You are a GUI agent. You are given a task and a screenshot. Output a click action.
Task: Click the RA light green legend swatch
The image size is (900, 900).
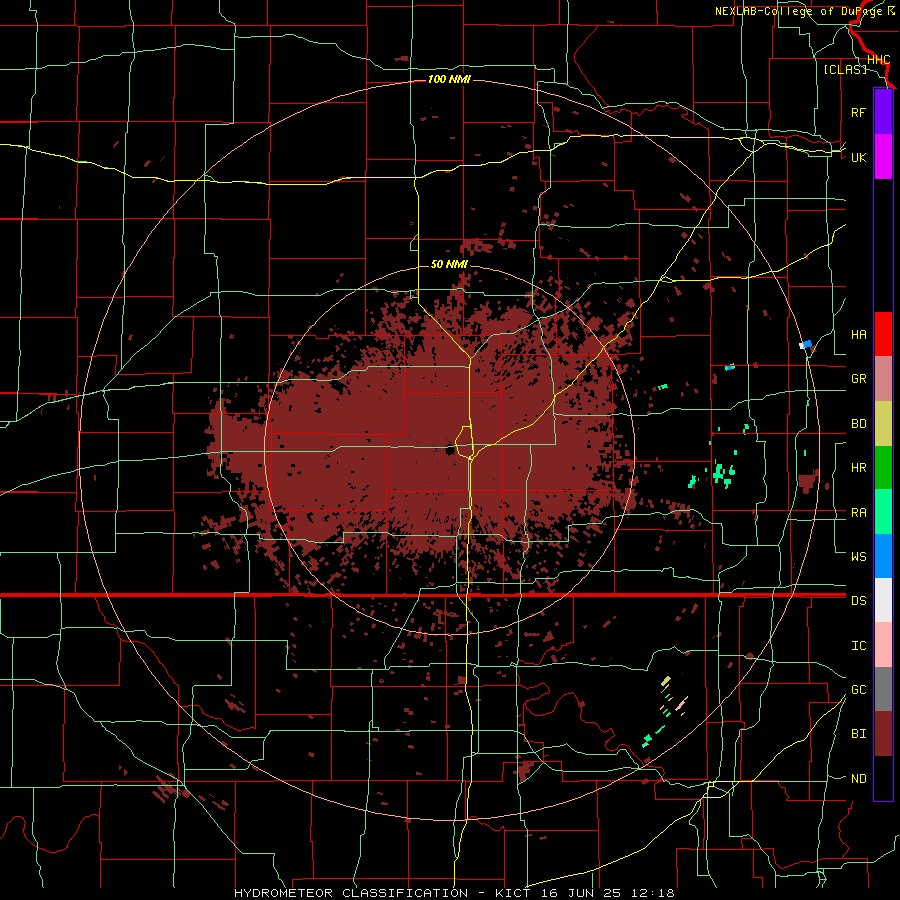(883, 512)
